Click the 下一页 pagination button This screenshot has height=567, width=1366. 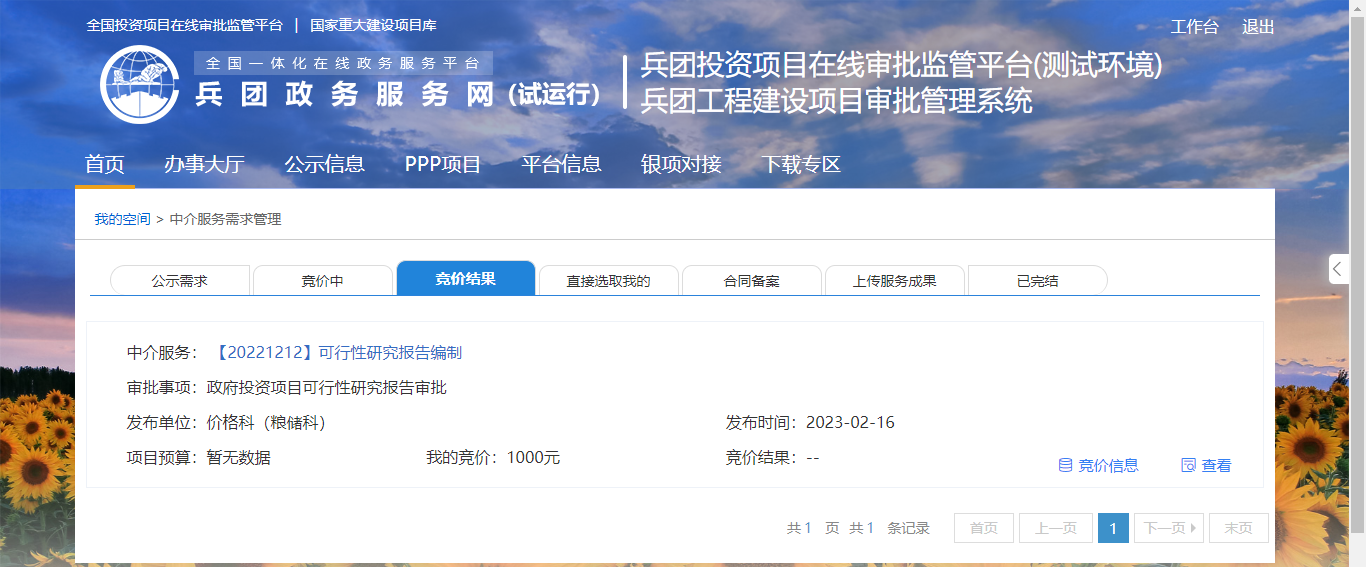[1168, 528]
